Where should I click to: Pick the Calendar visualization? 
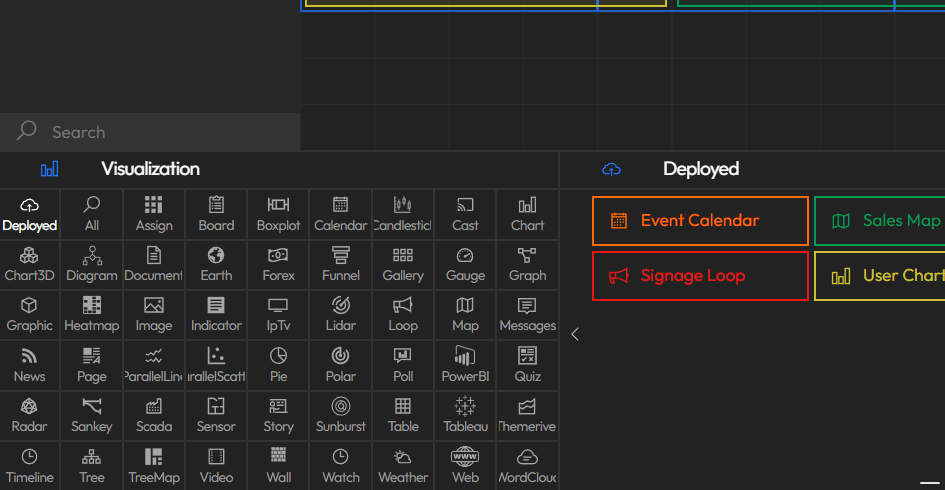[x=341, y=215]
